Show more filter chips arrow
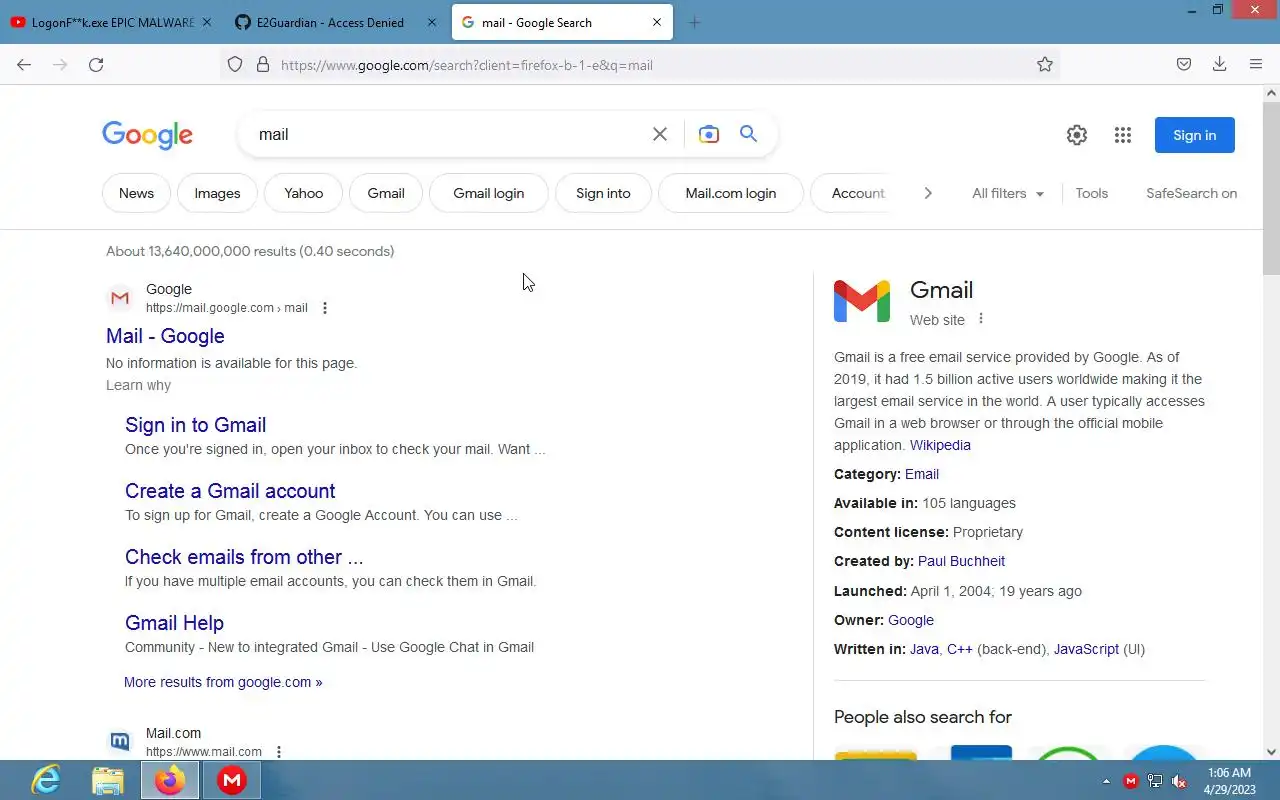 928,193
